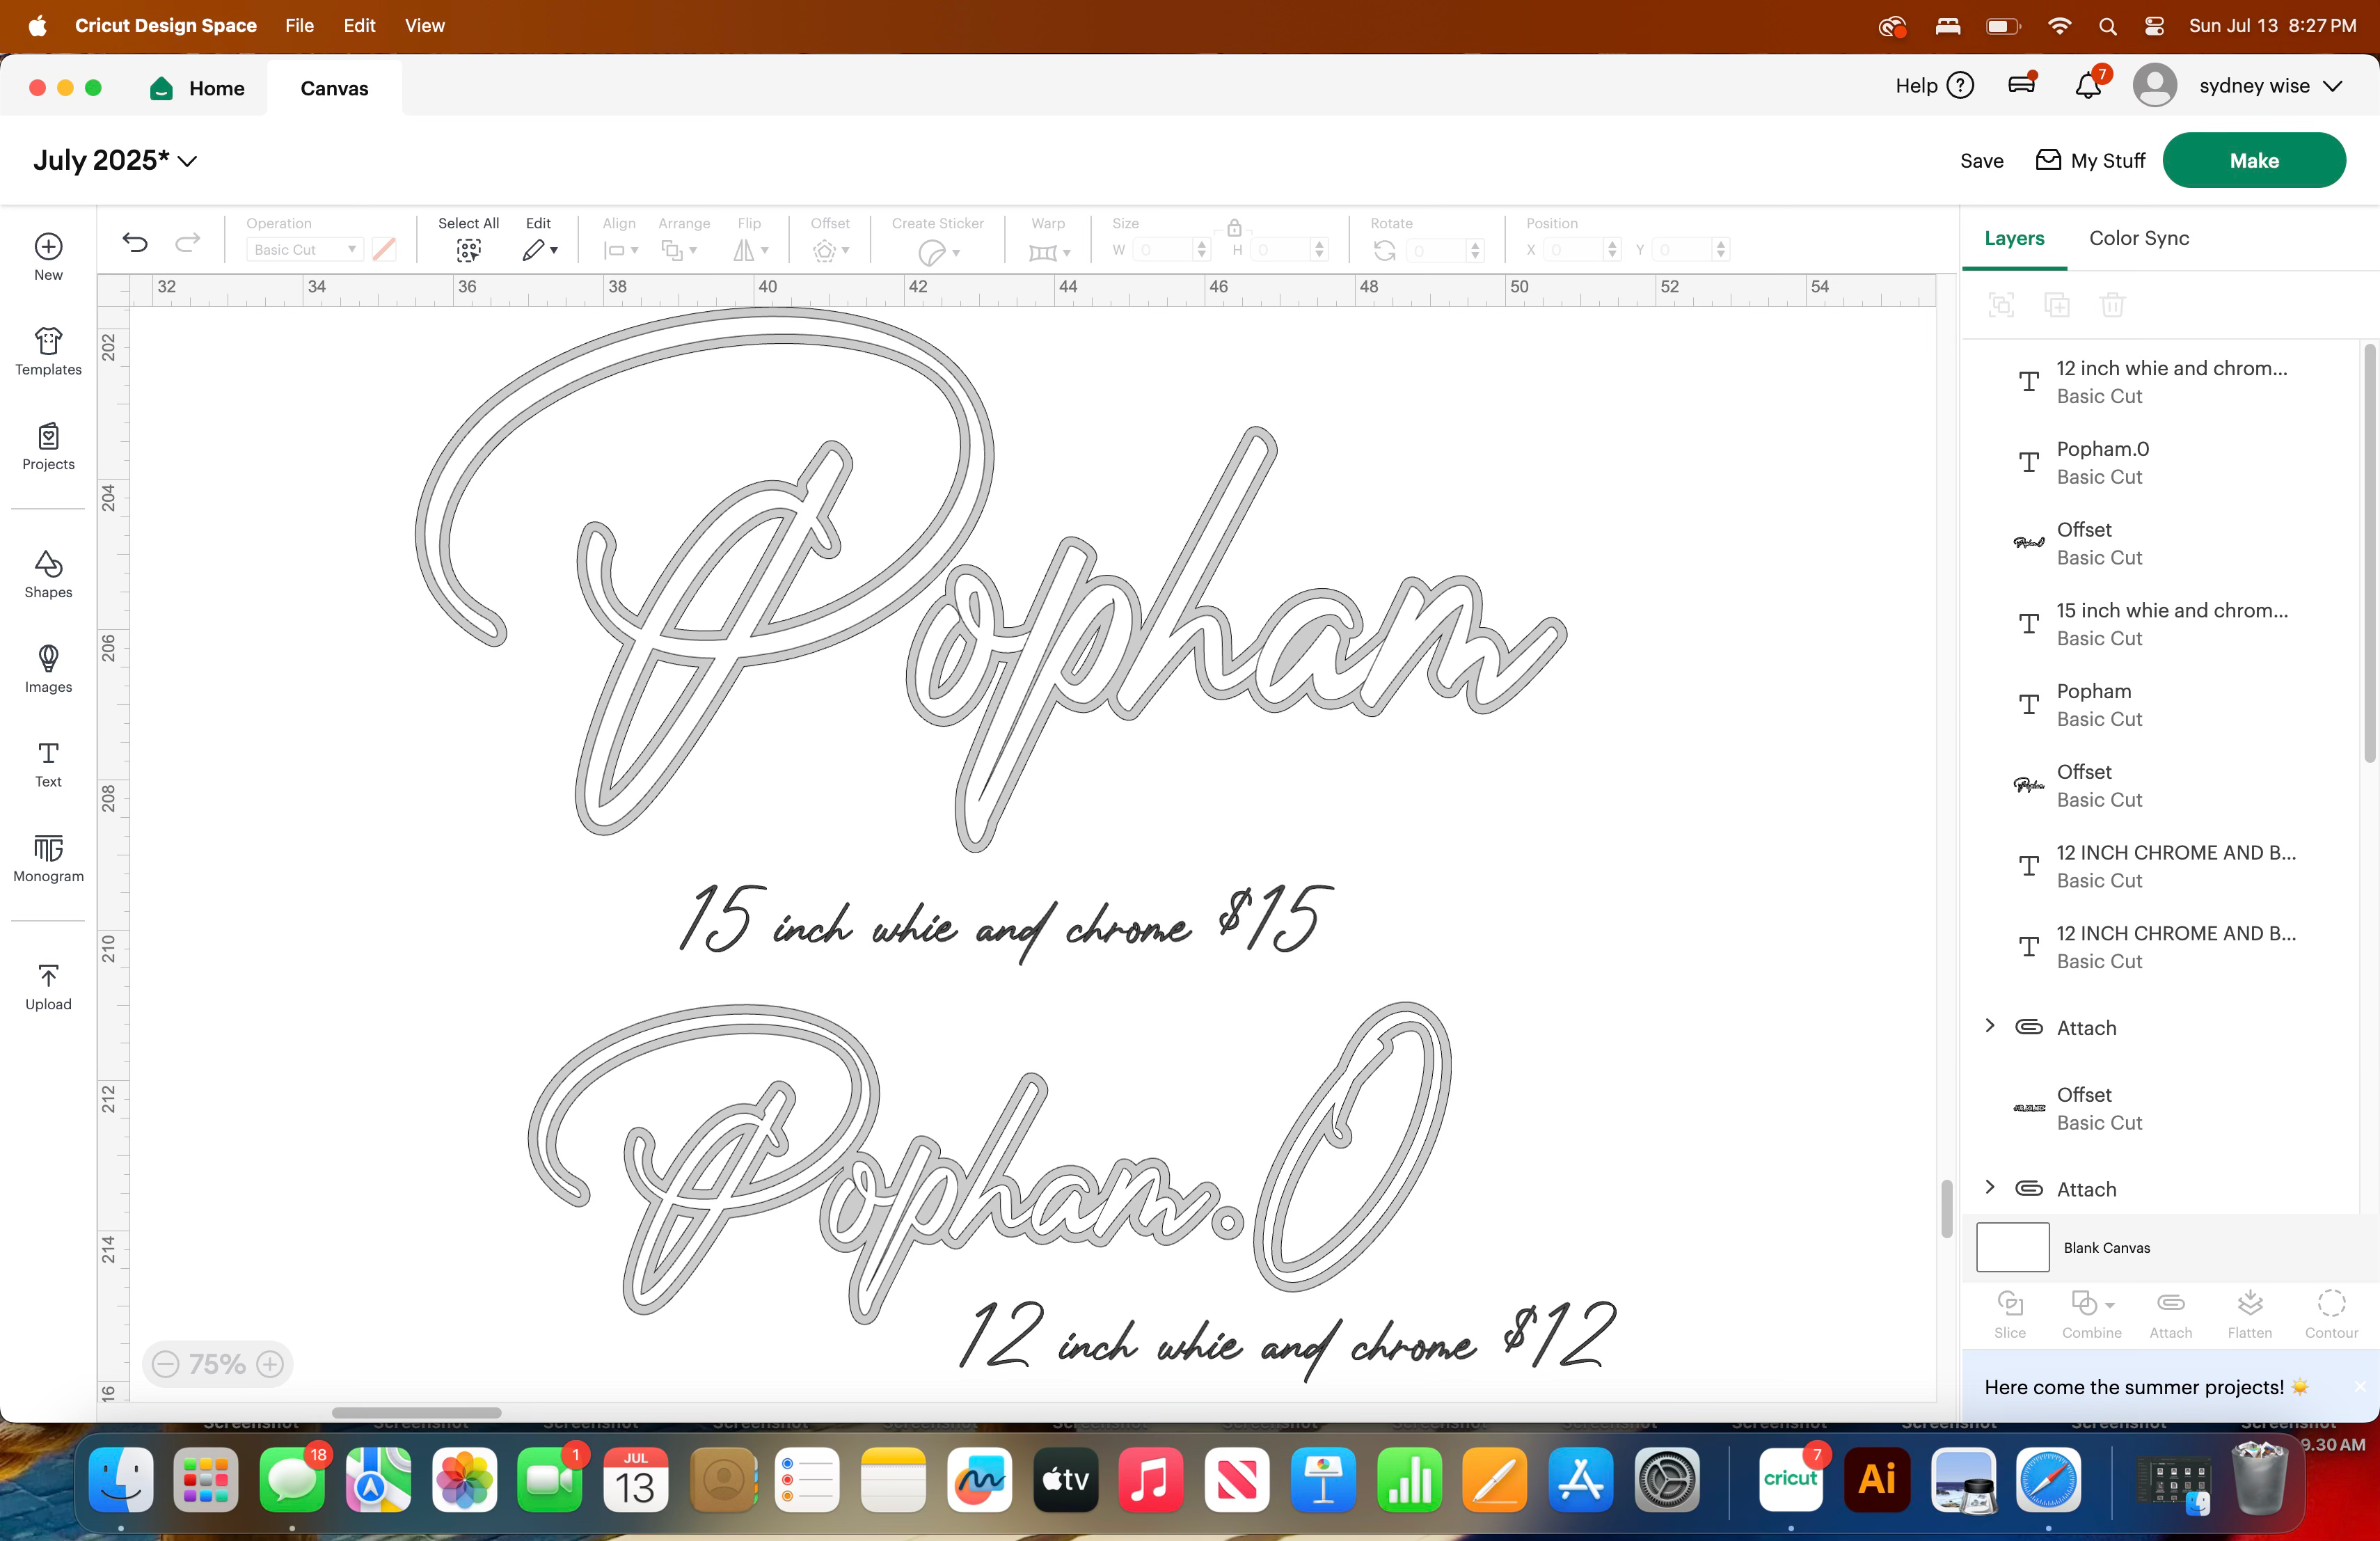Click the Upload tool
This screenshot has height=1541, width=2380.
47,985
